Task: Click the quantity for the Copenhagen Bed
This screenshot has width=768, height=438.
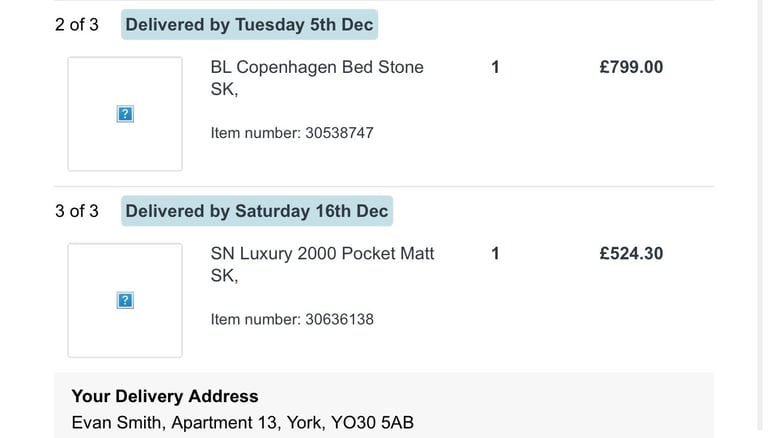Action: pyautogui.click(x=495, y=68)
